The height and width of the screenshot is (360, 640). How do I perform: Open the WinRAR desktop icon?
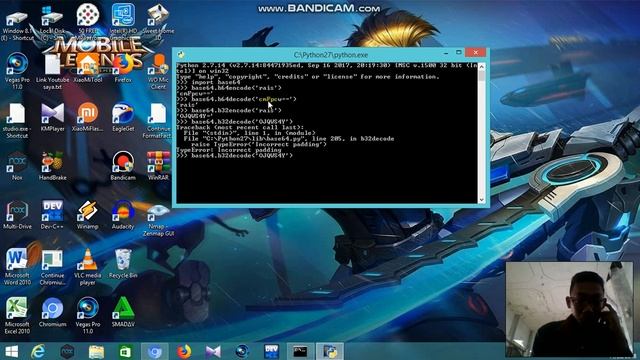(x=158, y=167)
